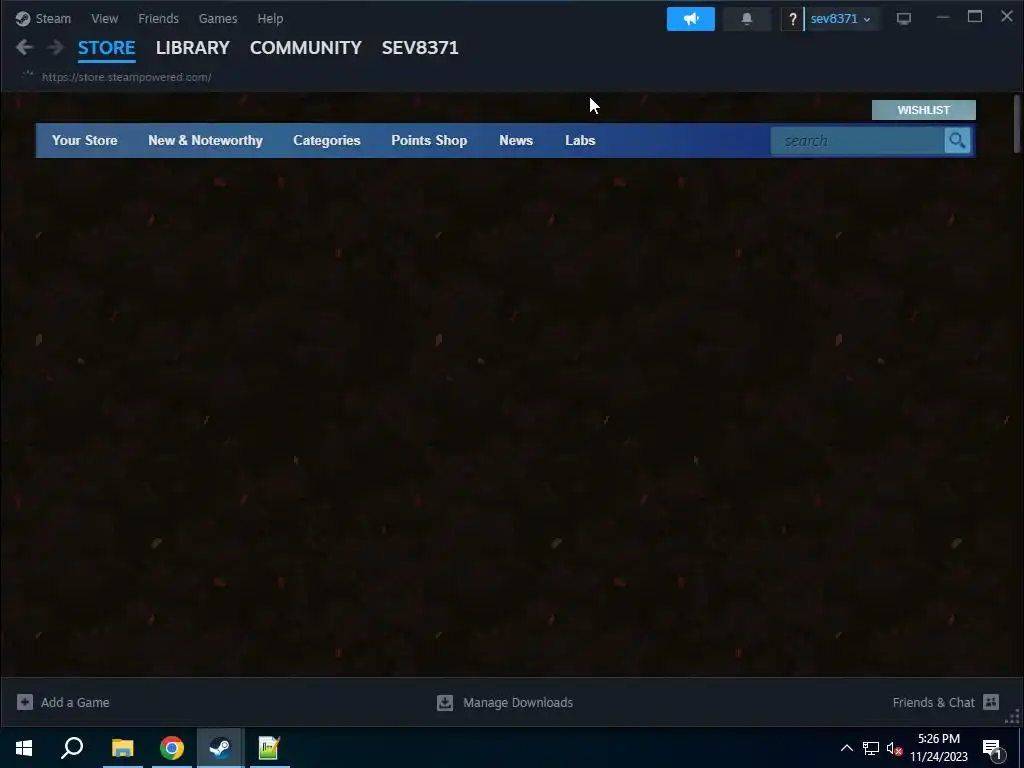Click the blue megaphone announcements button
1024x768 pixels.
click(x=690, y=19)
